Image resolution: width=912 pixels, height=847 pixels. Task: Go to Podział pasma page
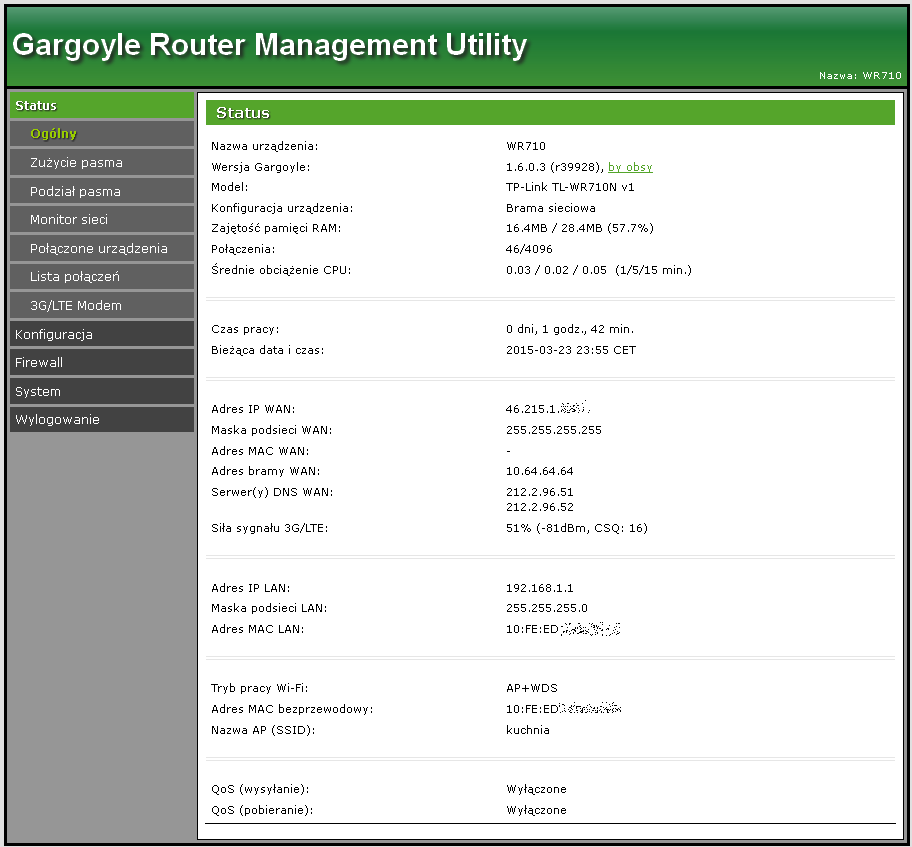(x=75, y=191)
